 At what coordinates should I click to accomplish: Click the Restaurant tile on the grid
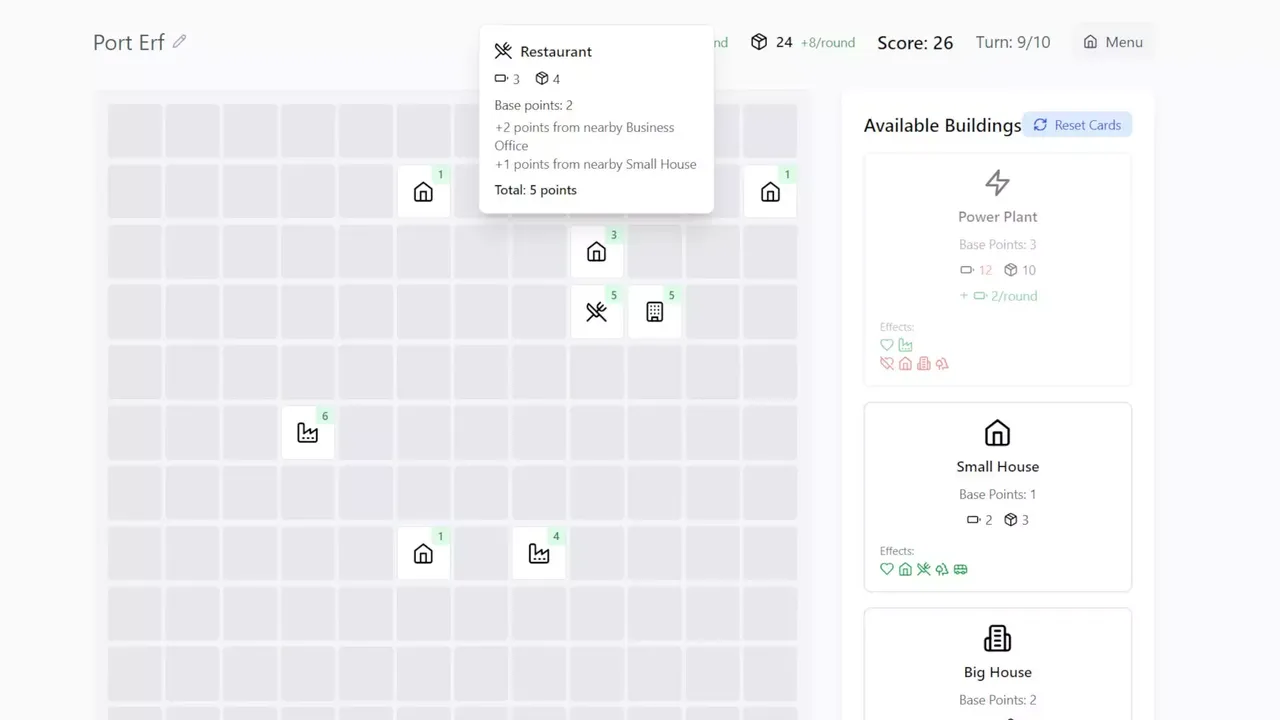click(x=597, y=312)
